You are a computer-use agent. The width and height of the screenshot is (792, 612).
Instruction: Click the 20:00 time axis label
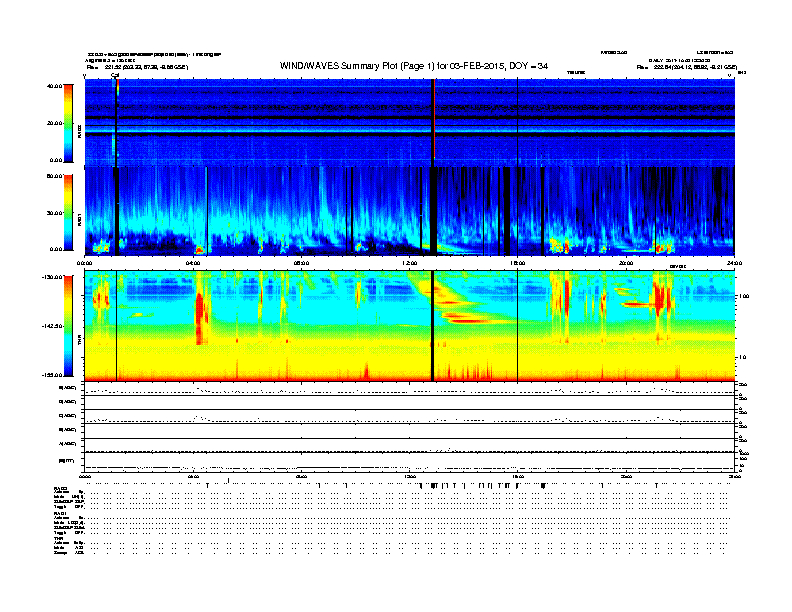(626, 263)
